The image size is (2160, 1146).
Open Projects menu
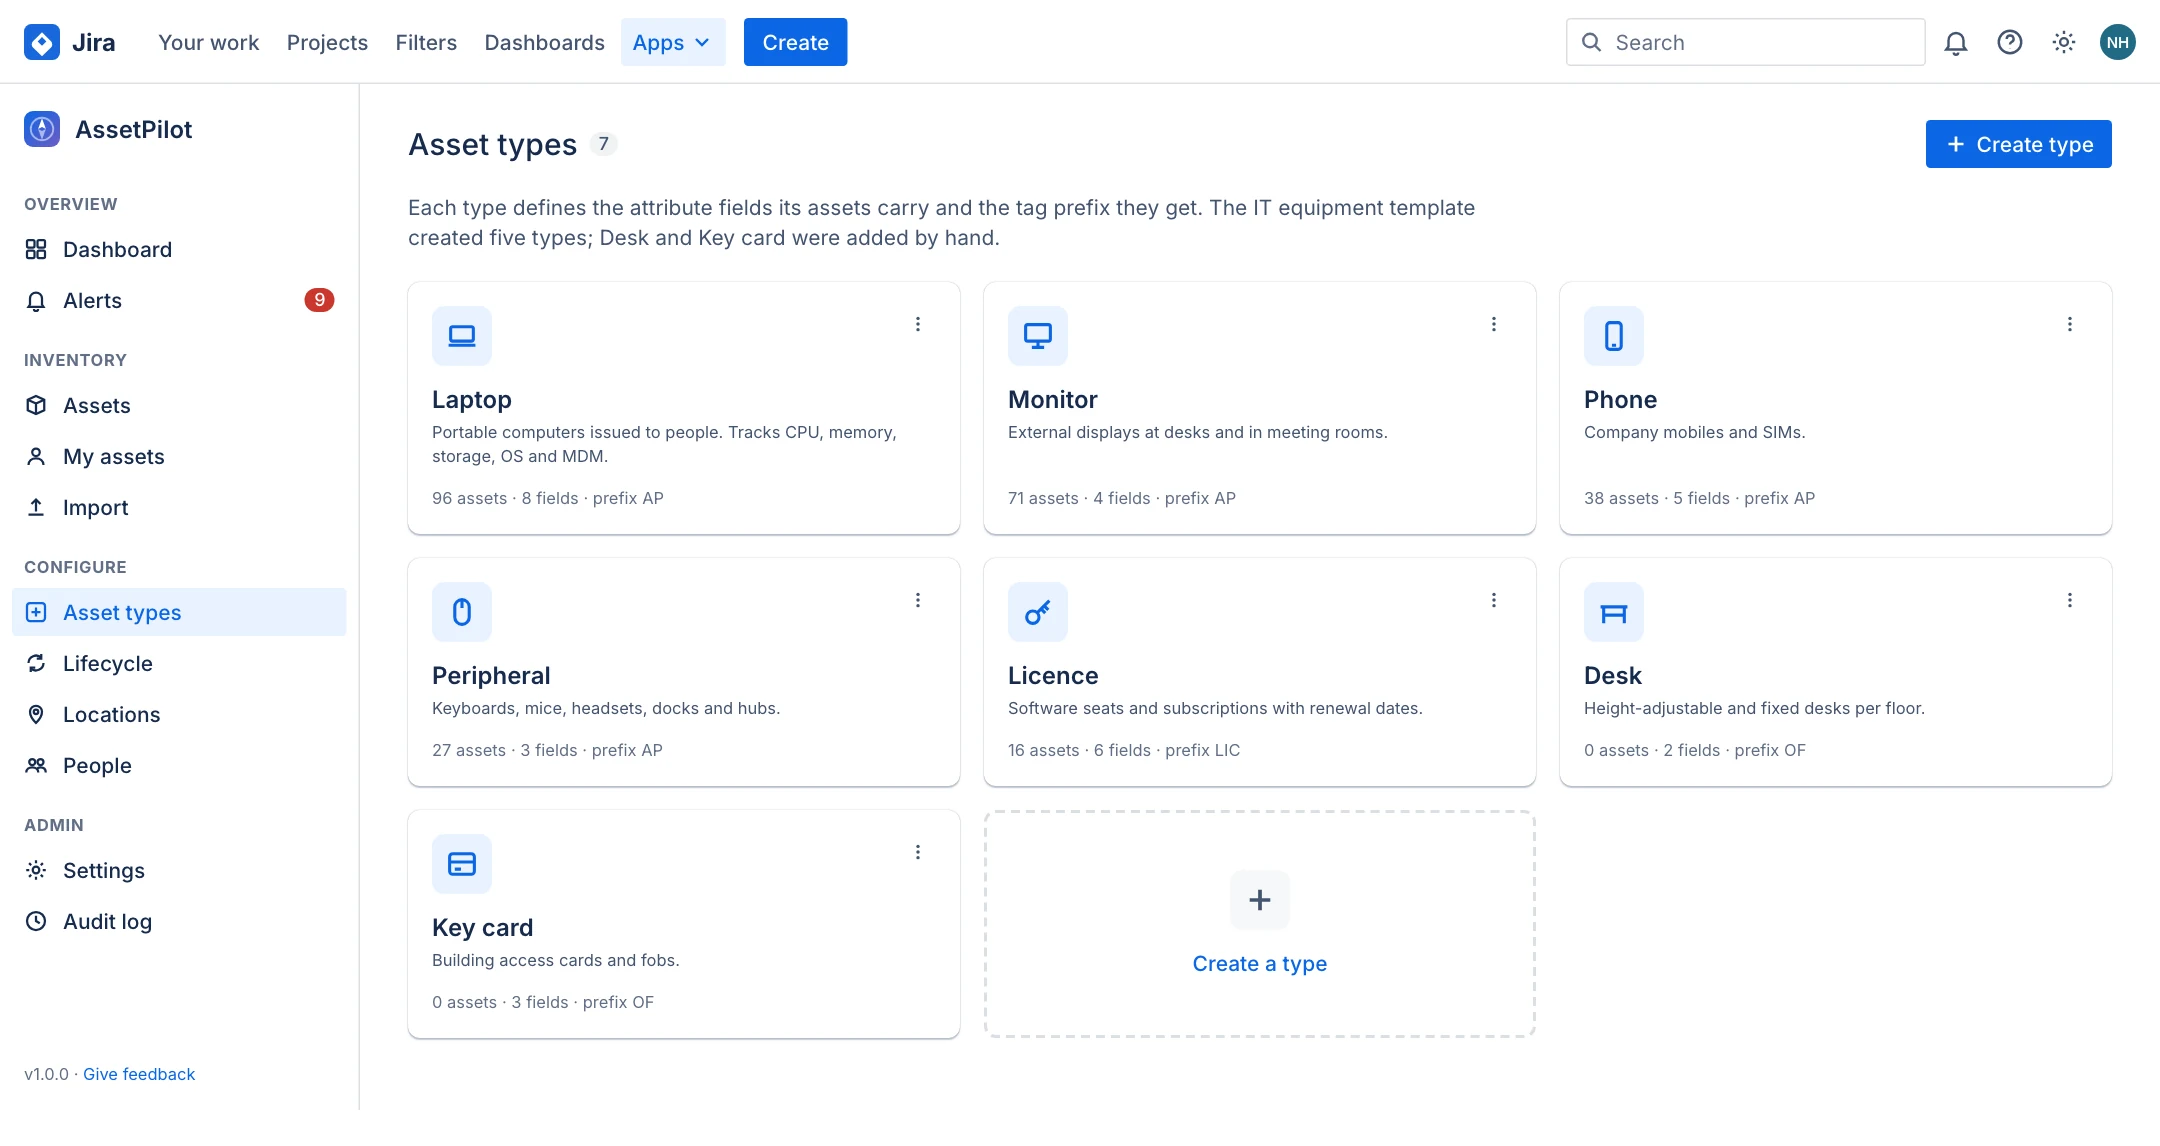(x=327, y=42)
